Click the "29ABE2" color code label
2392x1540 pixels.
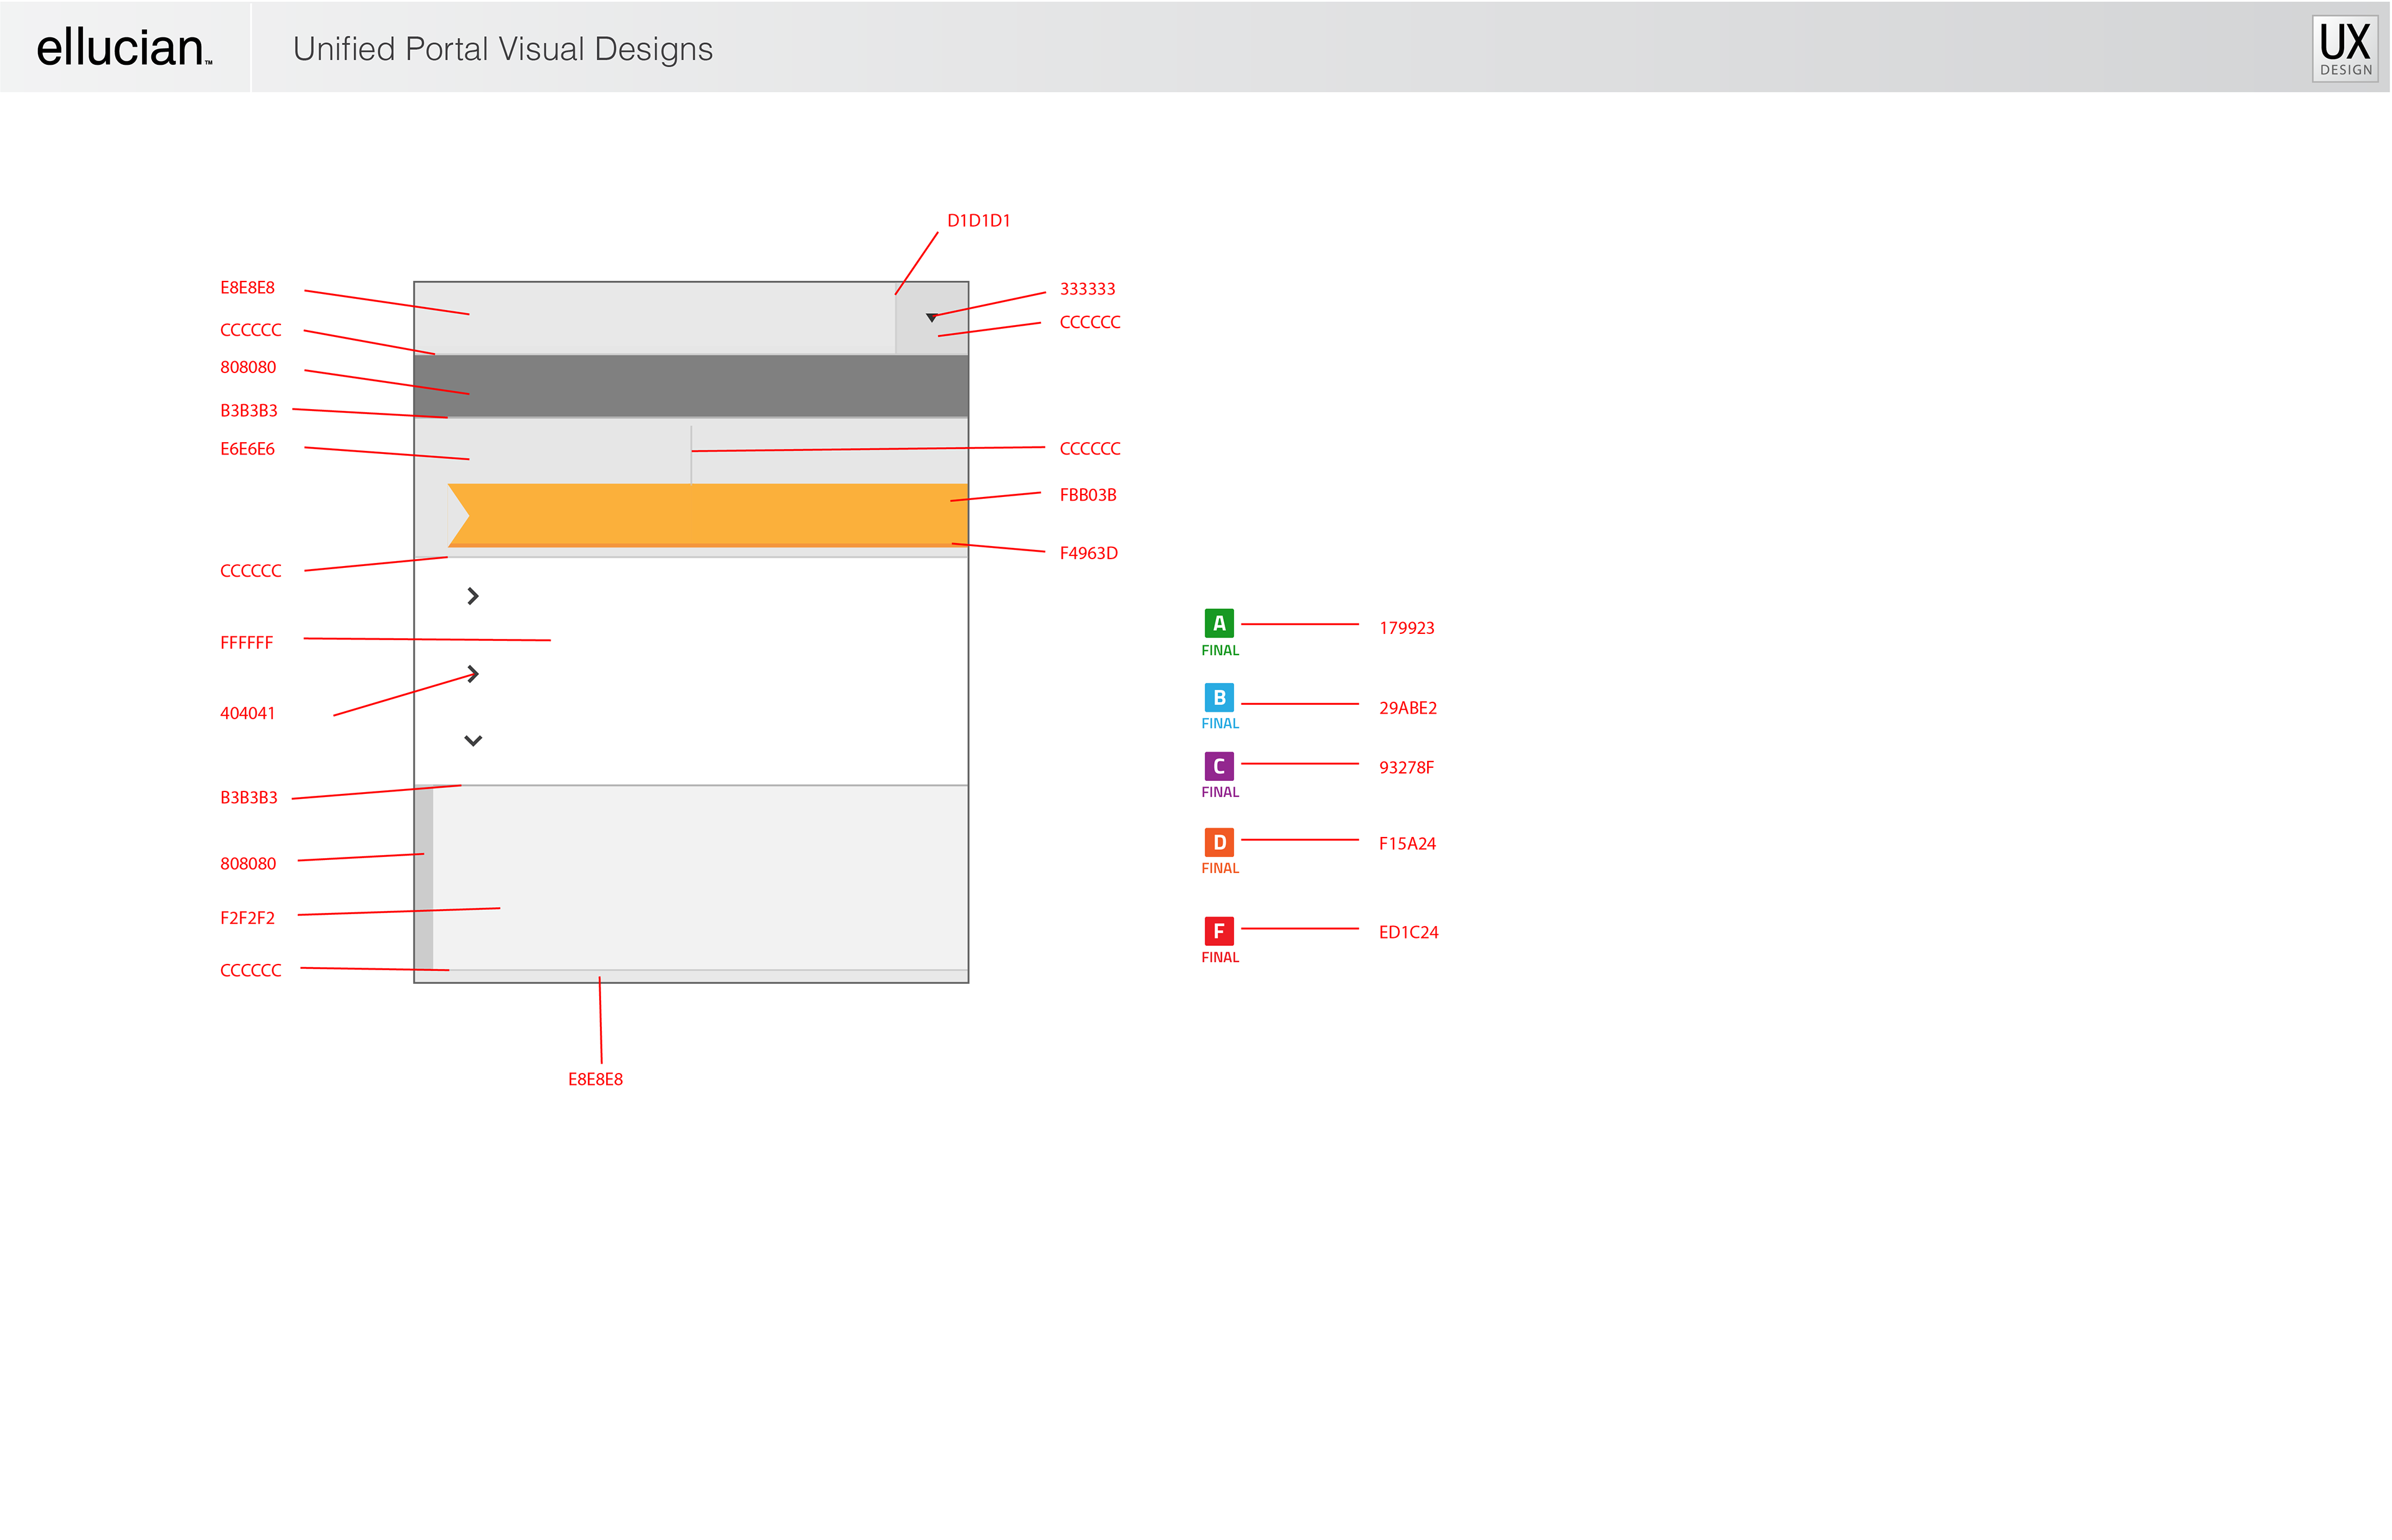click(x=1407, y=708)
